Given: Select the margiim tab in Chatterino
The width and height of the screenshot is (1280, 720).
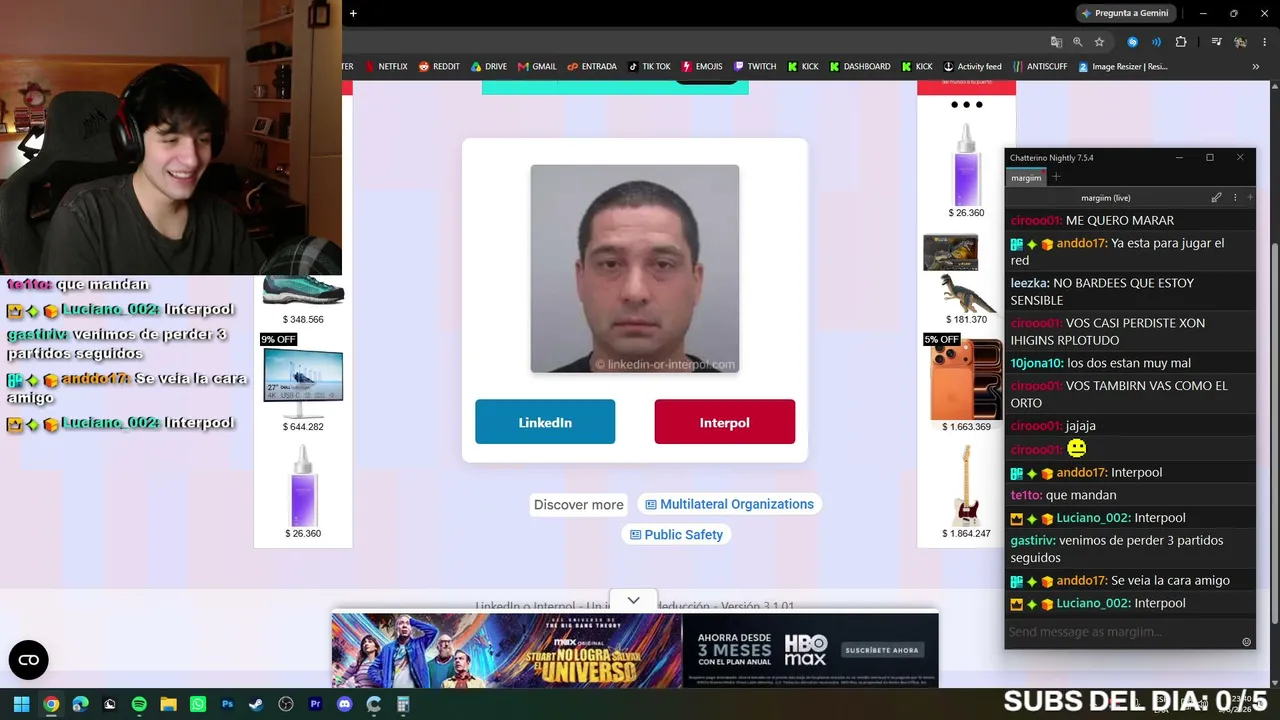Looking at the screenshot, I should [x=1026, y=178].
